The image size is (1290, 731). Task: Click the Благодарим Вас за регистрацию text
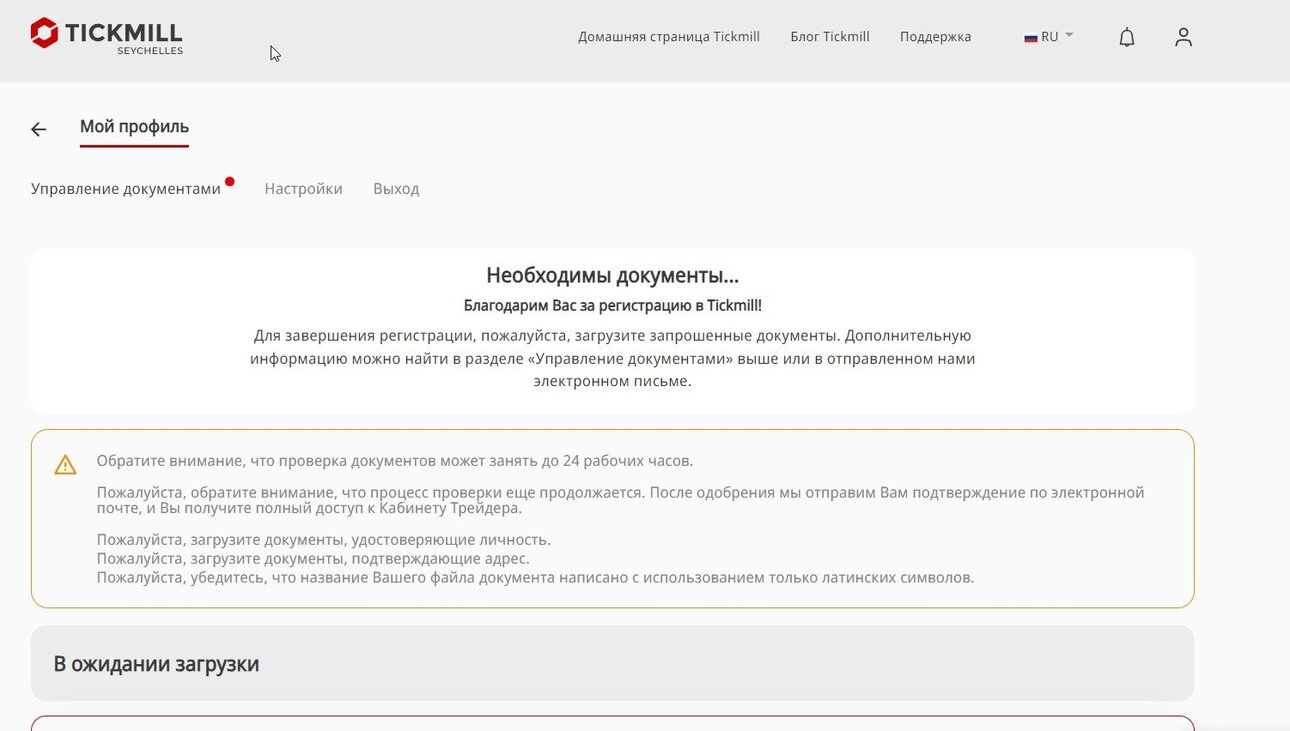coord(612,306)
